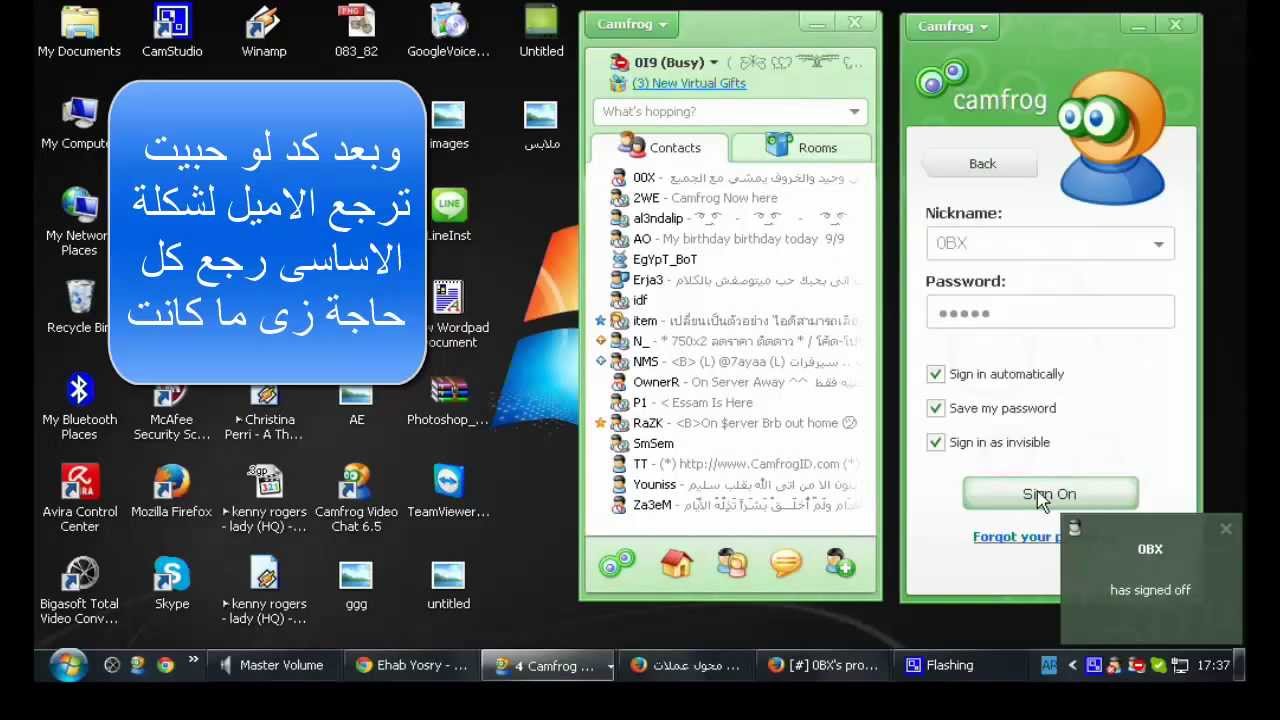This screenshot has width=1280, height=720.
Task: Click the add contact icon
Action: click(x=841, y=564)
